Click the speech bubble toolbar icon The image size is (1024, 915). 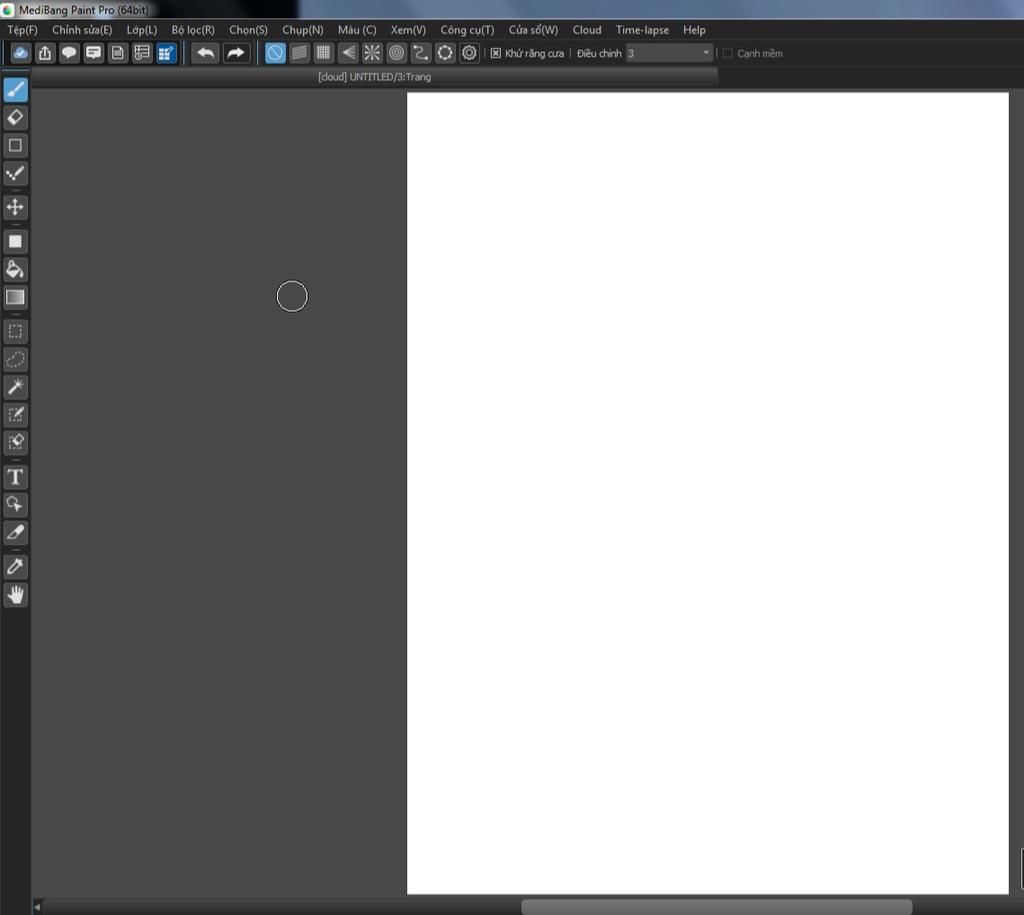coord(69,53)
